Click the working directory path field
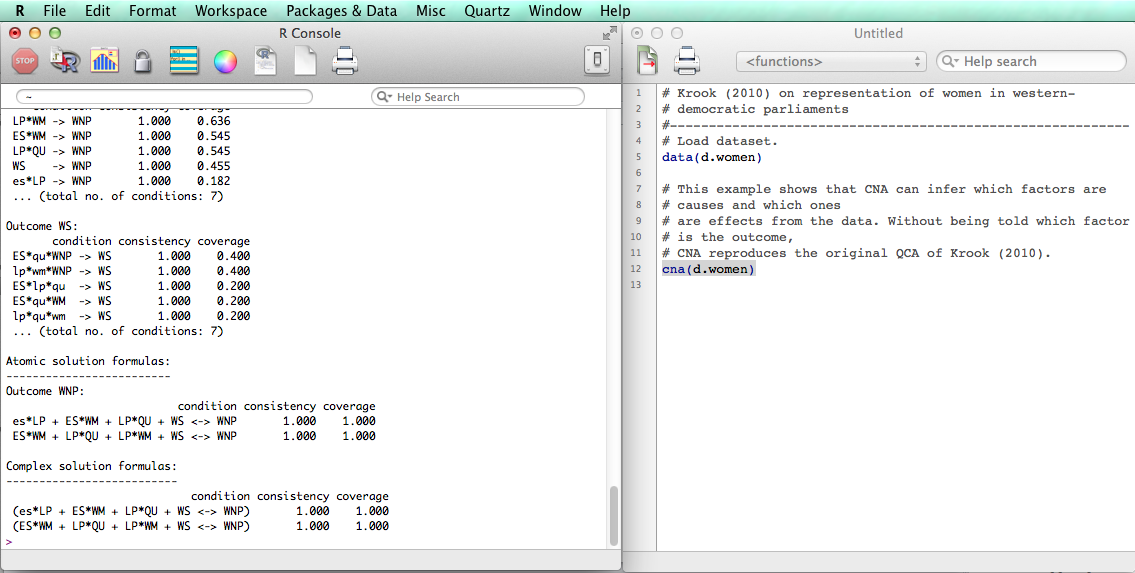 [165, 97]
